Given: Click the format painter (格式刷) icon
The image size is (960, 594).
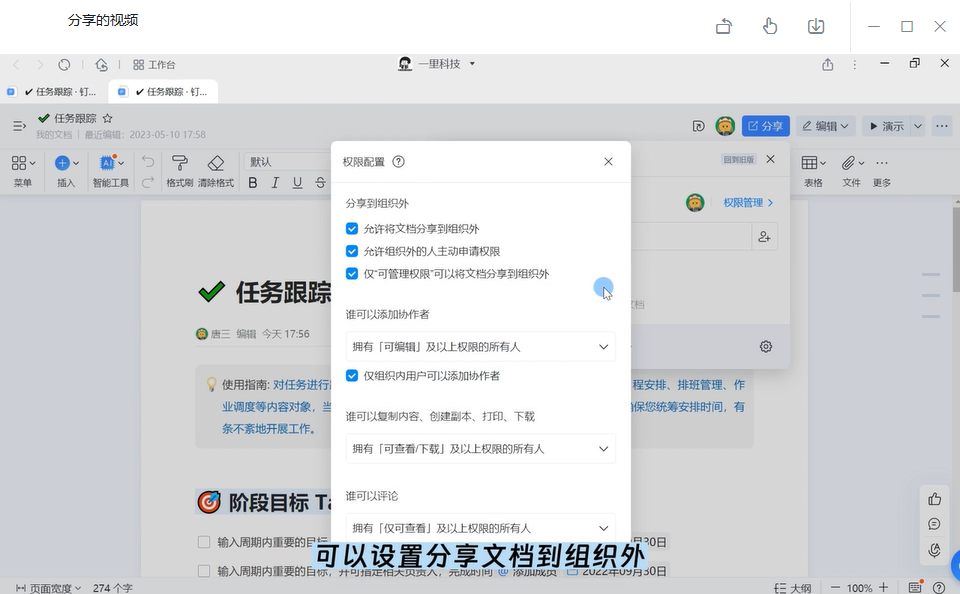Looking at the screenshot, I should [x=179, y=163].
